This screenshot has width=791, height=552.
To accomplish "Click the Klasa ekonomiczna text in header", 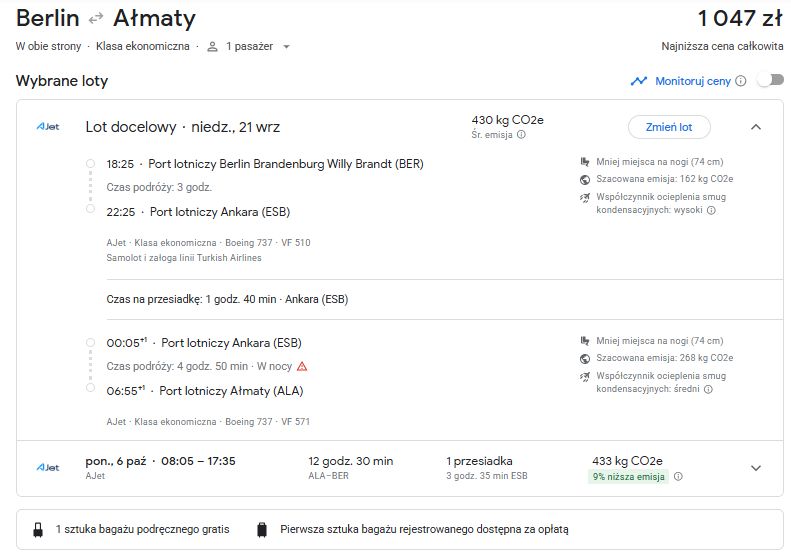I will [143, 46].
